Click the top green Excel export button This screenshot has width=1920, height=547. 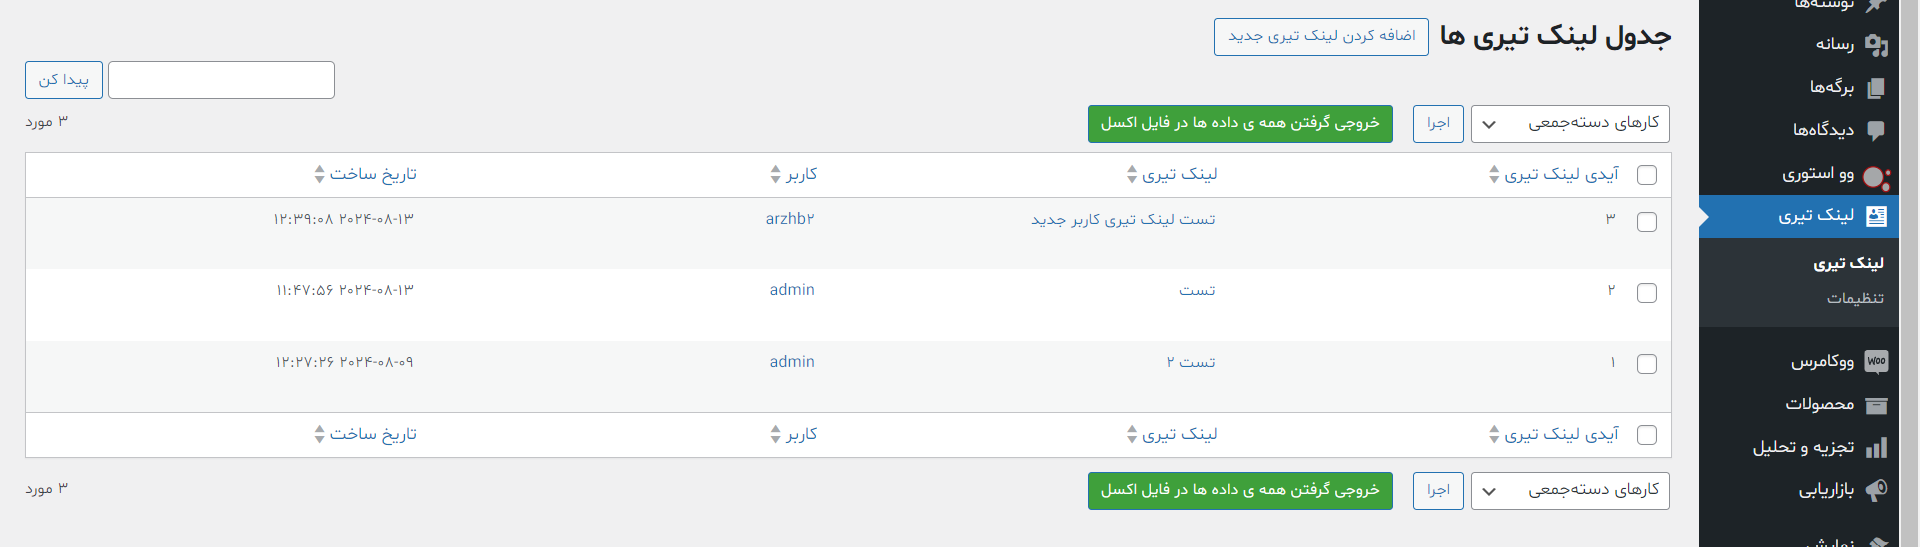1240,124
